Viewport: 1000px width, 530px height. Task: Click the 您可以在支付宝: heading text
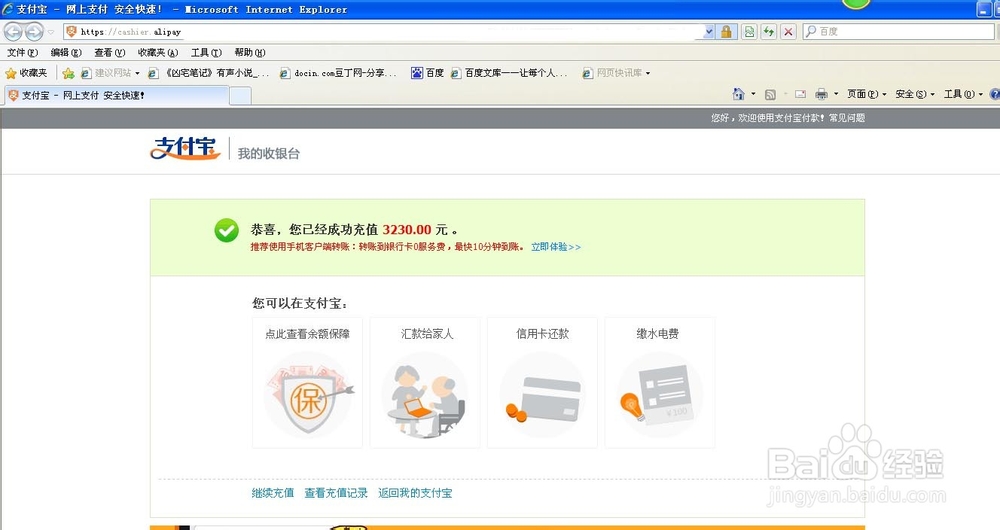300,304
